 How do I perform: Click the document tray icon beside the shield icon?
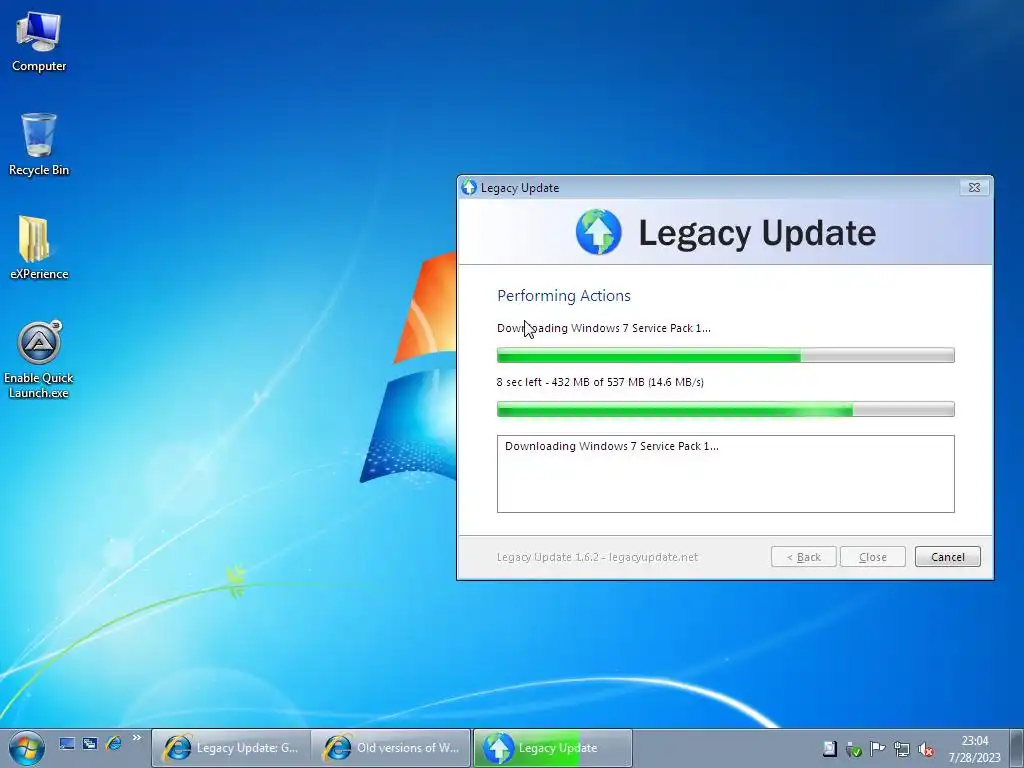(x=829, y=748)
